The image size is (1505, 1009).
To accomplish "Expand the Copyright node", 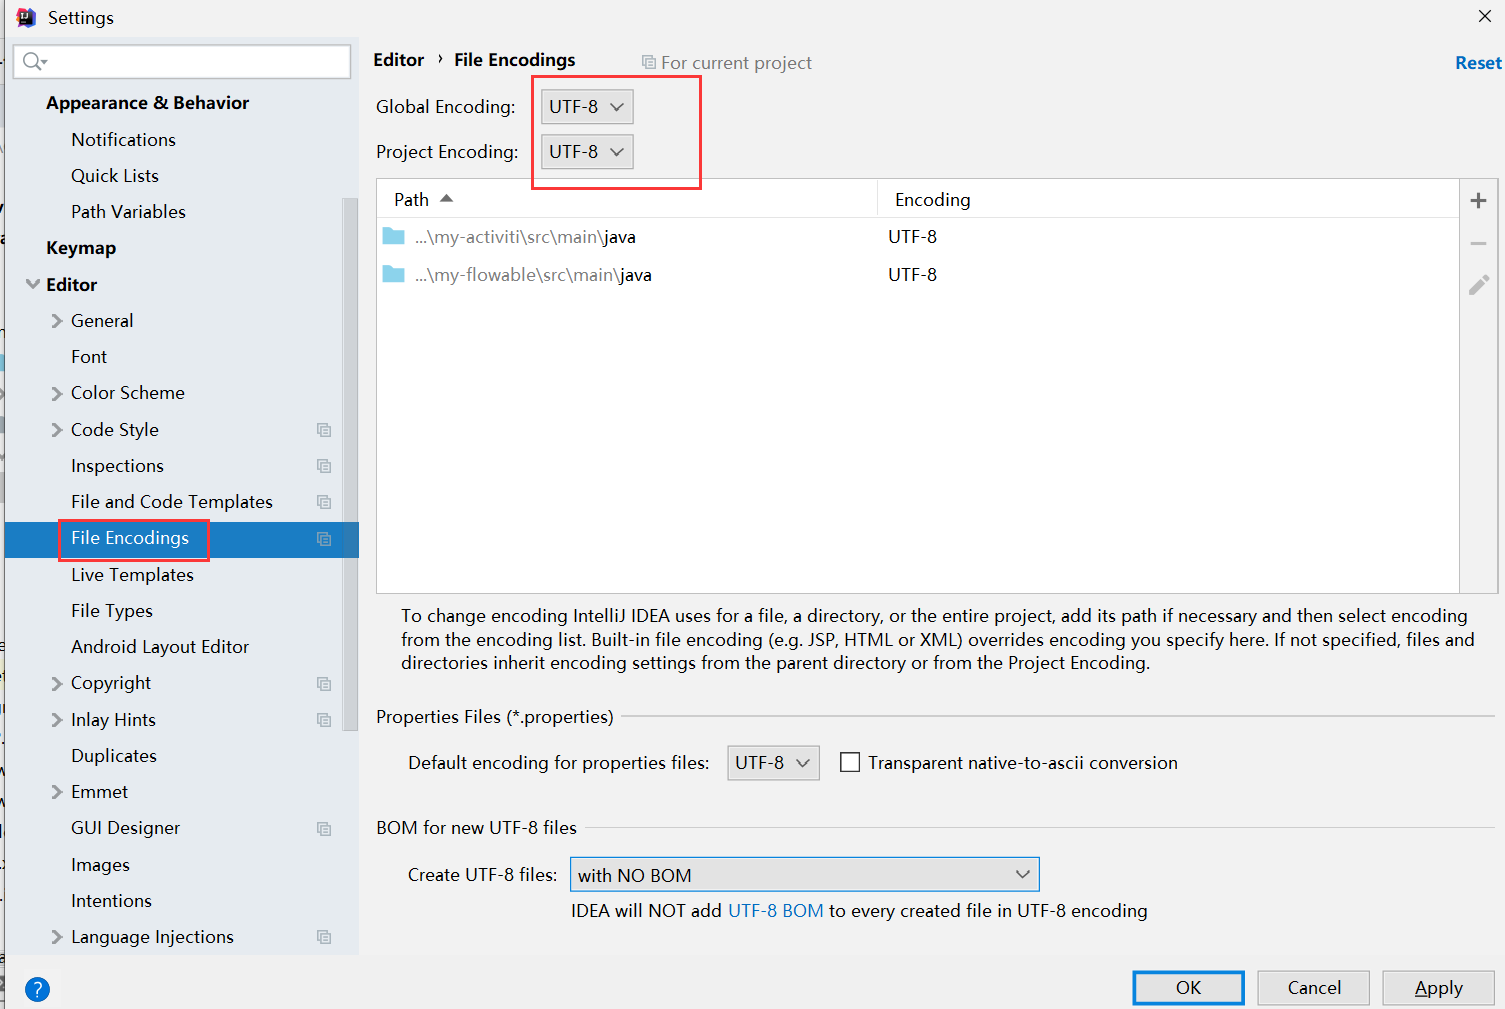I will pyautogui.click(x=57, y=684).
